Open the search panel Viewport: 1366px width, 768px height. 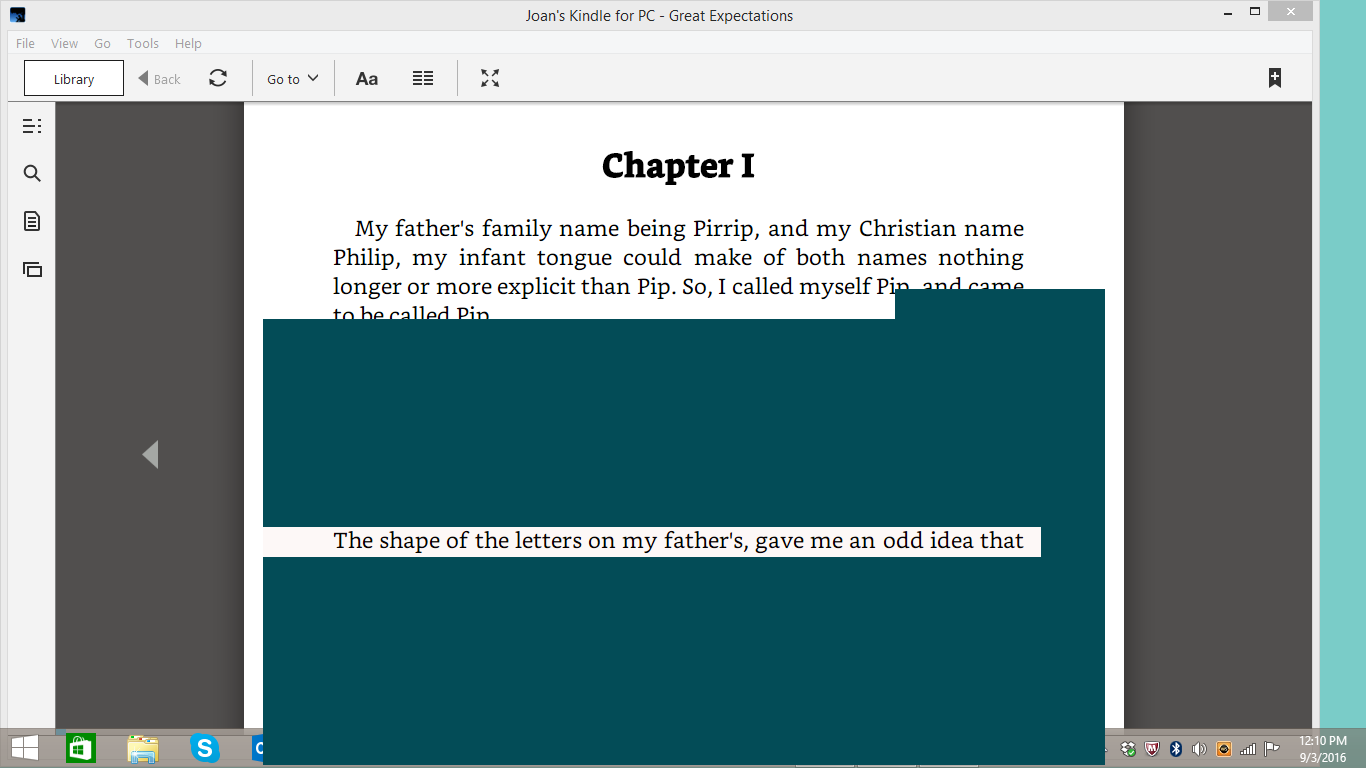pyautogui.click(x=31, y=172)
